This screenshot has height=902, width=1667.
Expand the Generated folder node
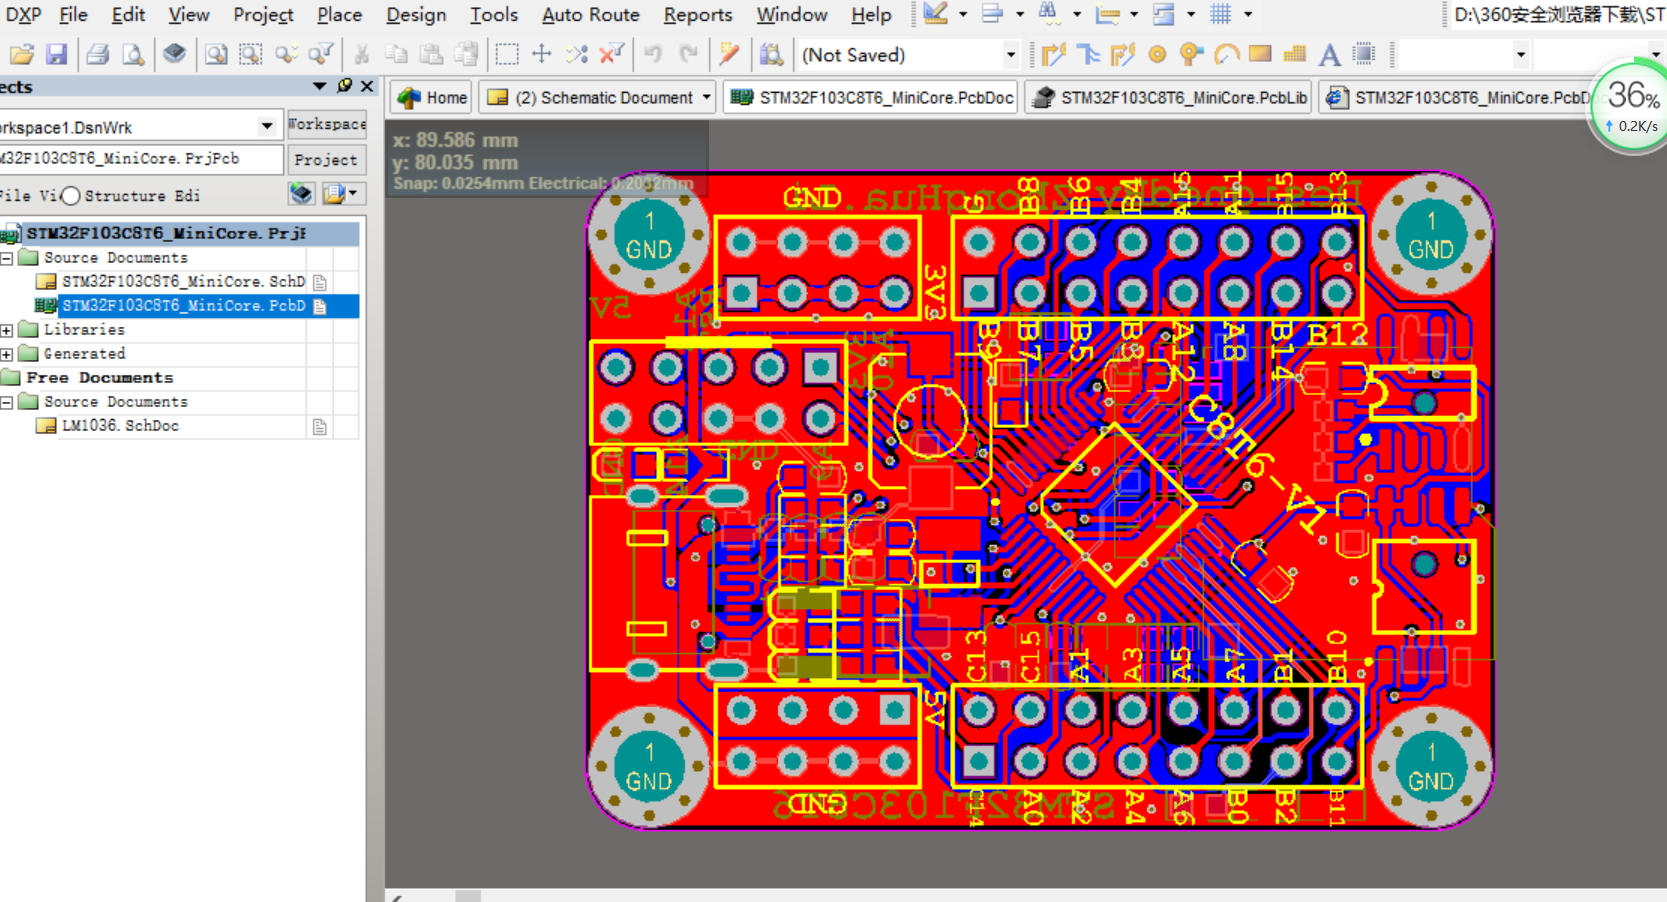coord(7,354)
